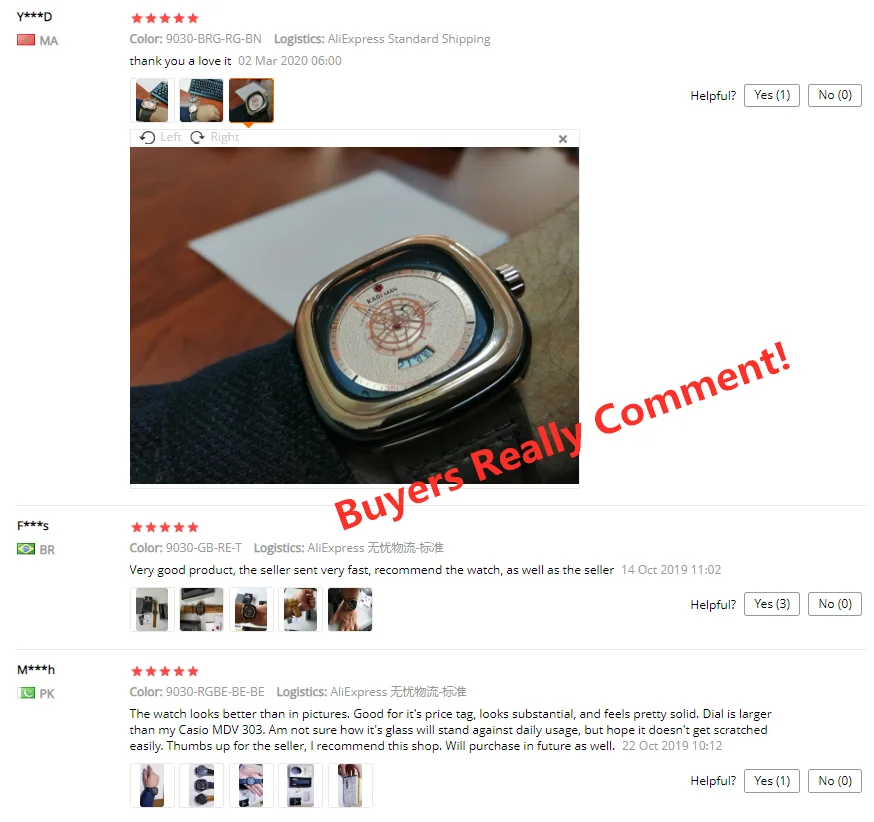874x822 pixels.
Task: Vote Yes (1) on M***h's review
Action: click(771, 781)
